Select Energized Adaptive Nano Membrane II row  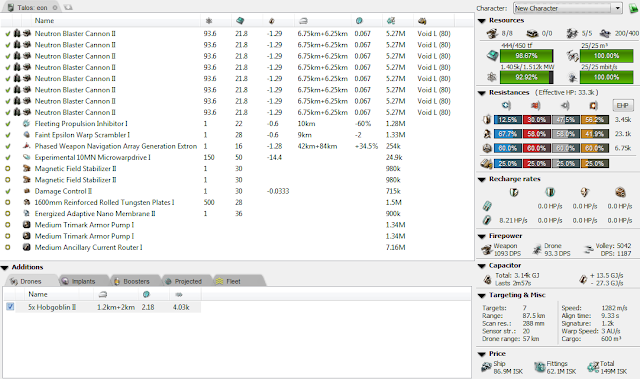[x=237, y=214]
